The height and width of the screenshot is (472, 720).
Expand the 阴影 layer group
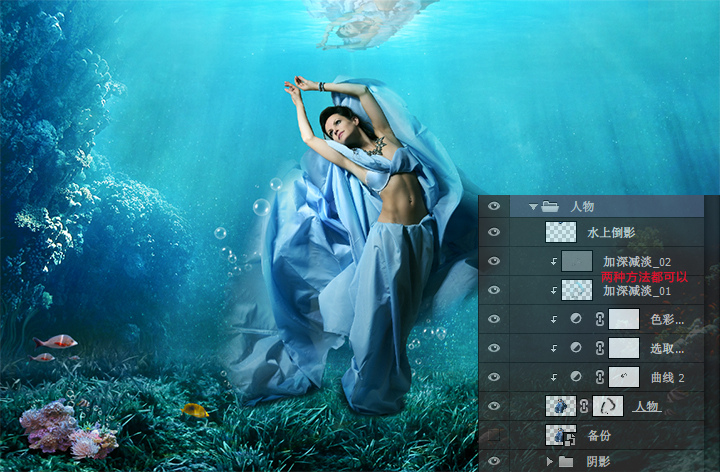[549, 461]
